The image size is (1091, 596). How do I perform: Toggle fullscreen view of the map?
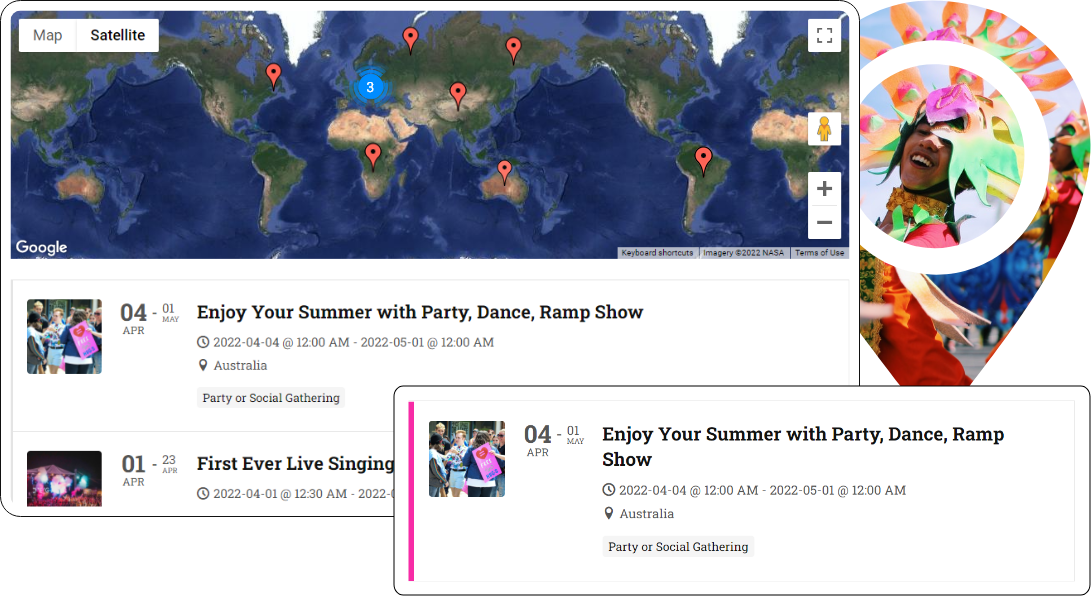(824, 36)
